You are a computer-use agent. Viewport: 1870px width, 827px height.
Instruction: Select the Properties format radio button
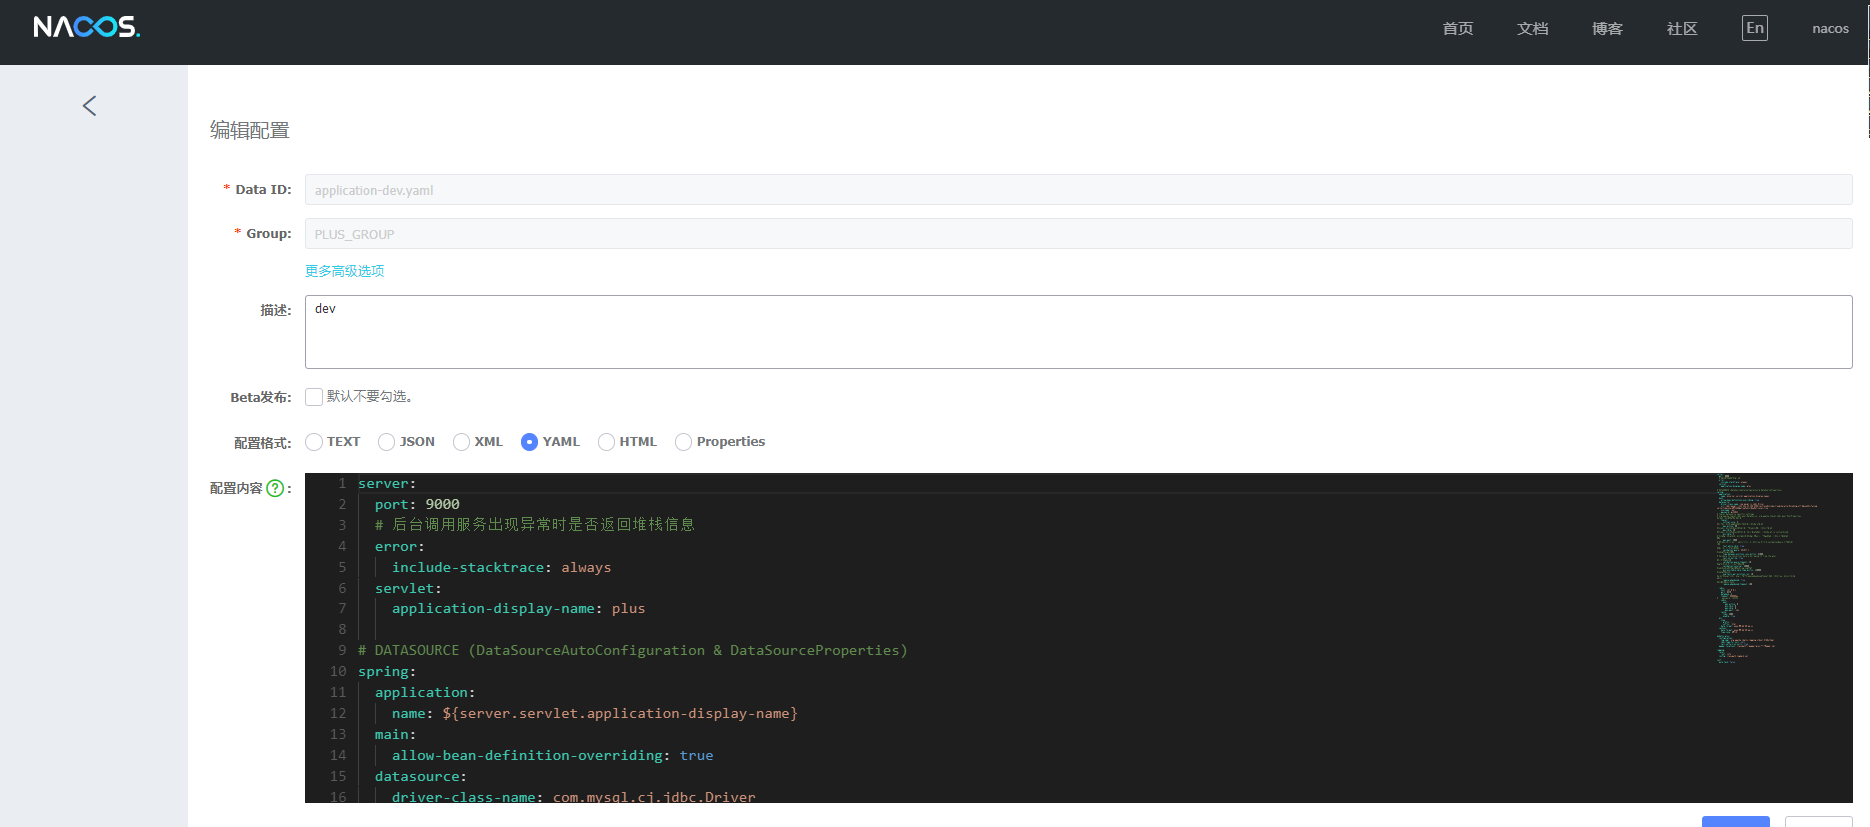point(684,442)
